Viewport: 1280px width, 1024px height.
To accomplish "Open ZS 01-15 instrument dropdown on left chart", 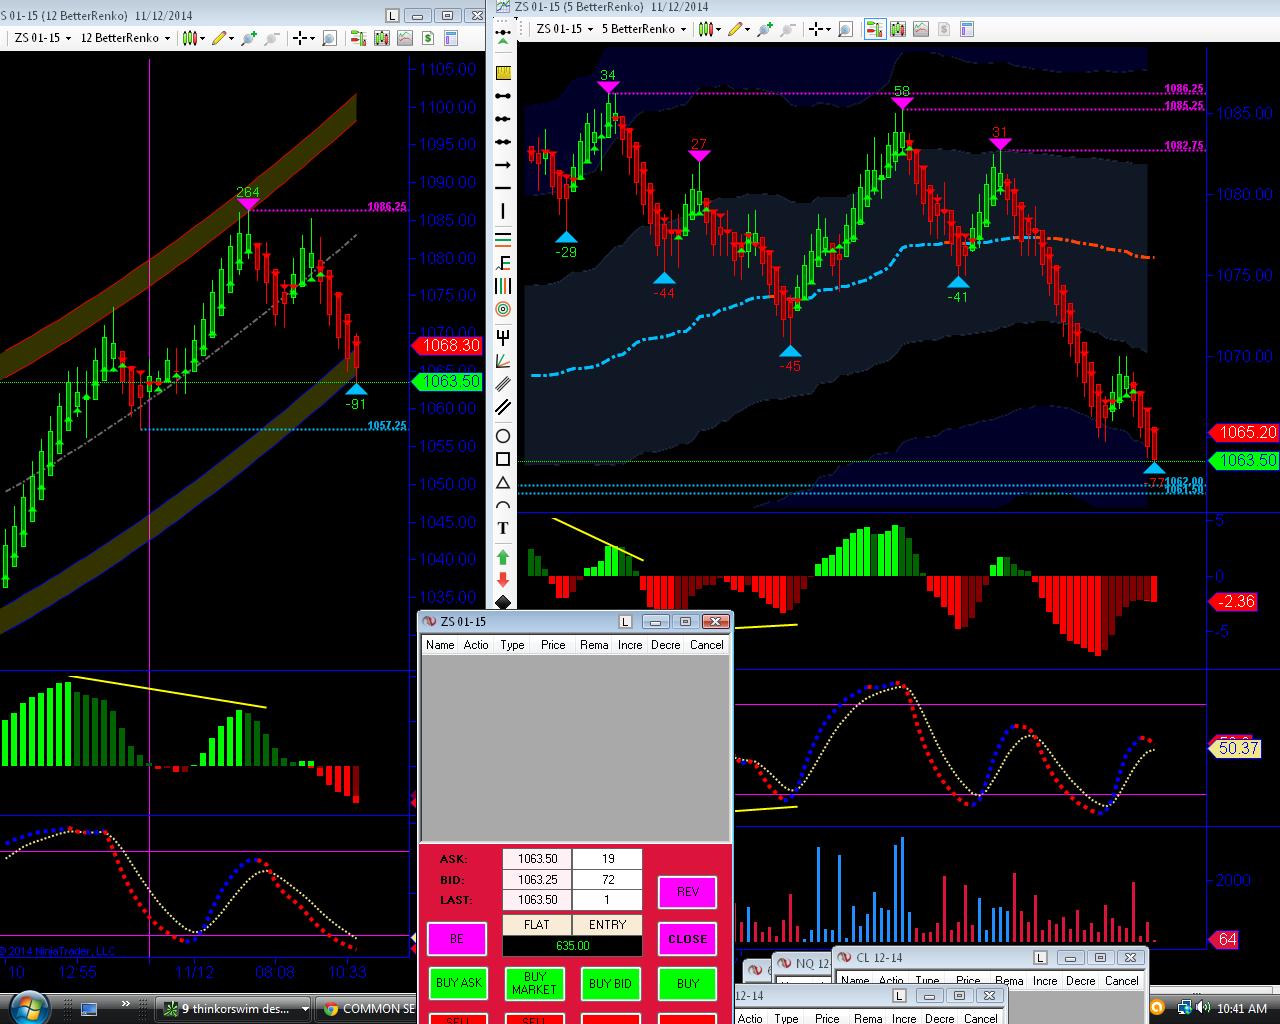I will (41, 38).
